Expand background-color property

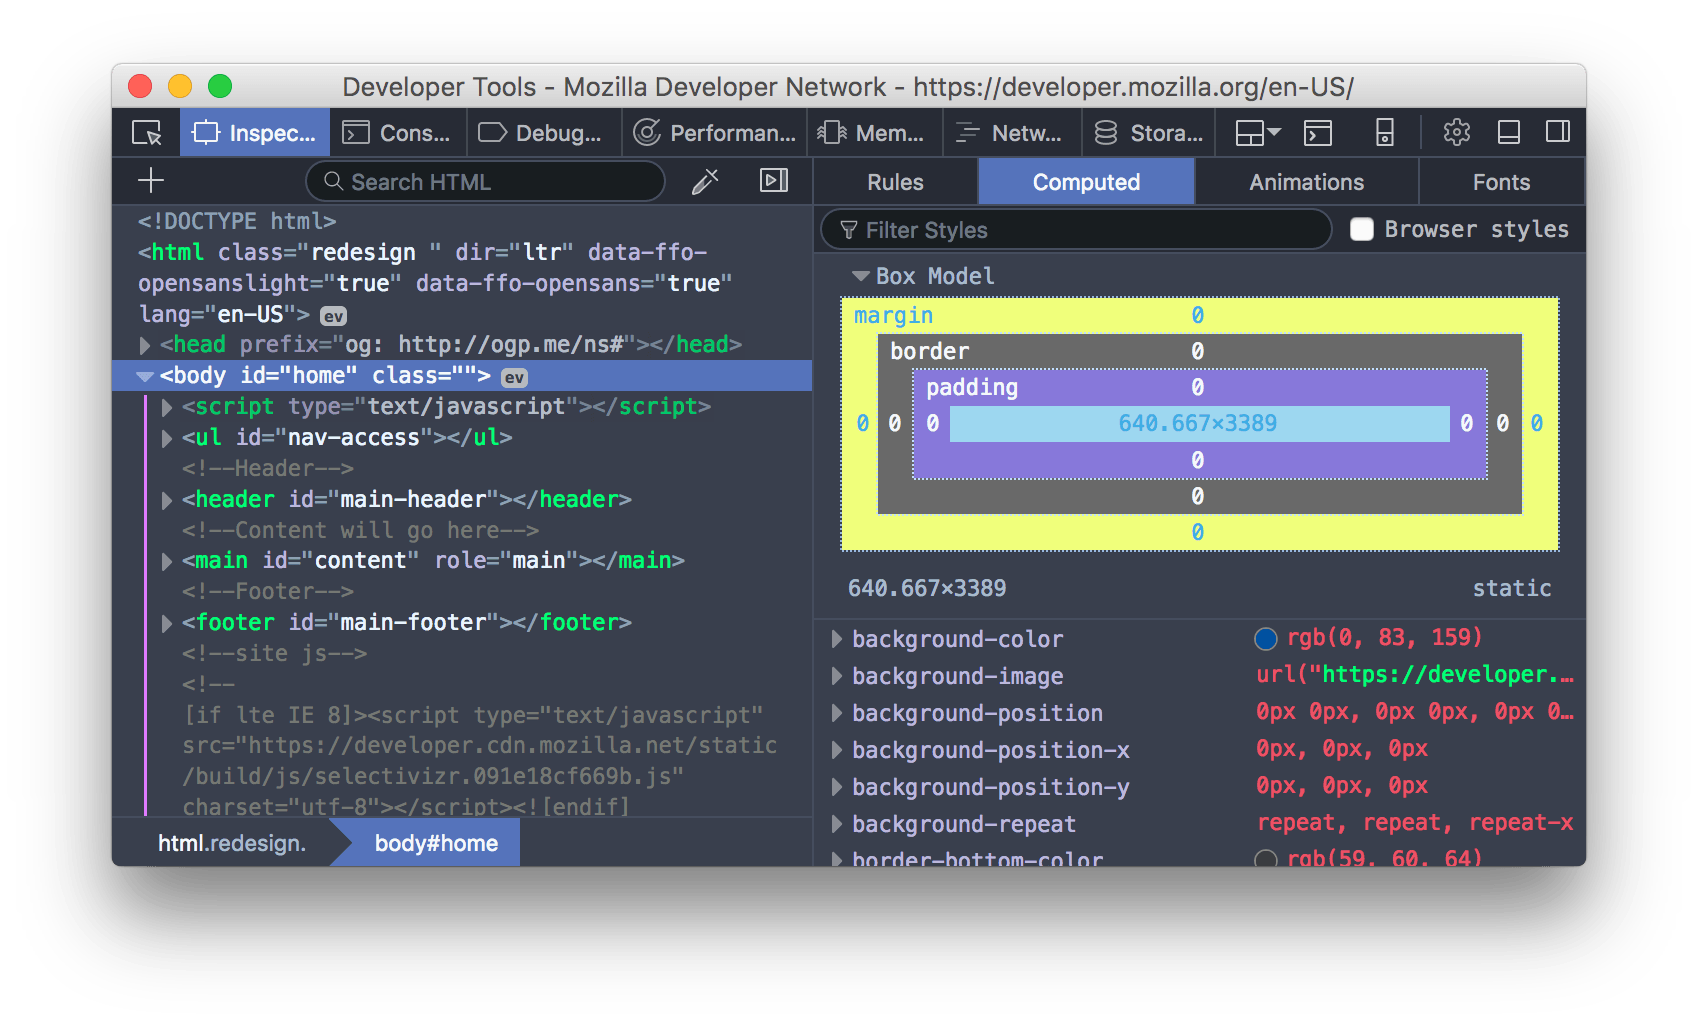(x=836, y=639)
